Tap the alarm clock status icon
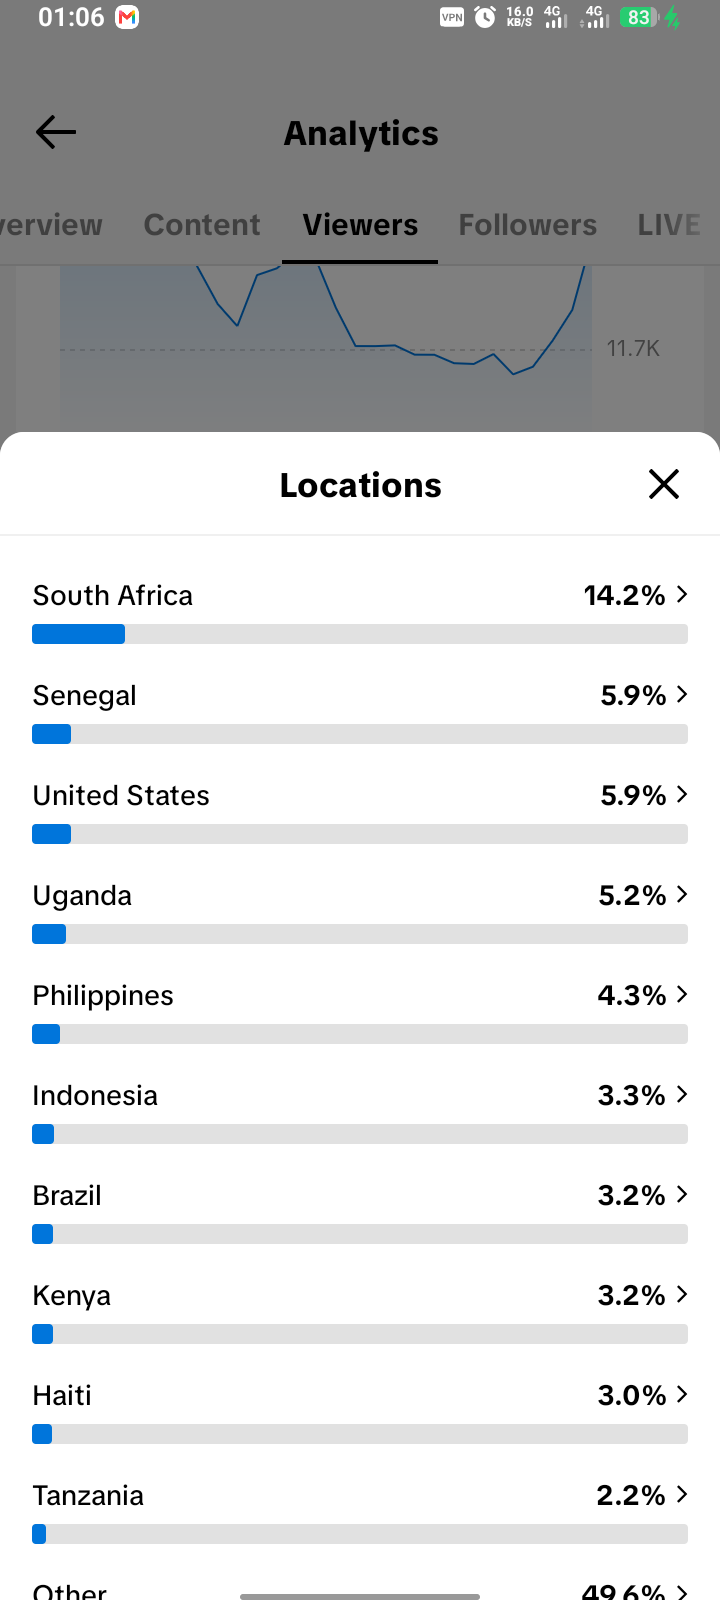Screen dimensions: 720x1600 (485, 17)
